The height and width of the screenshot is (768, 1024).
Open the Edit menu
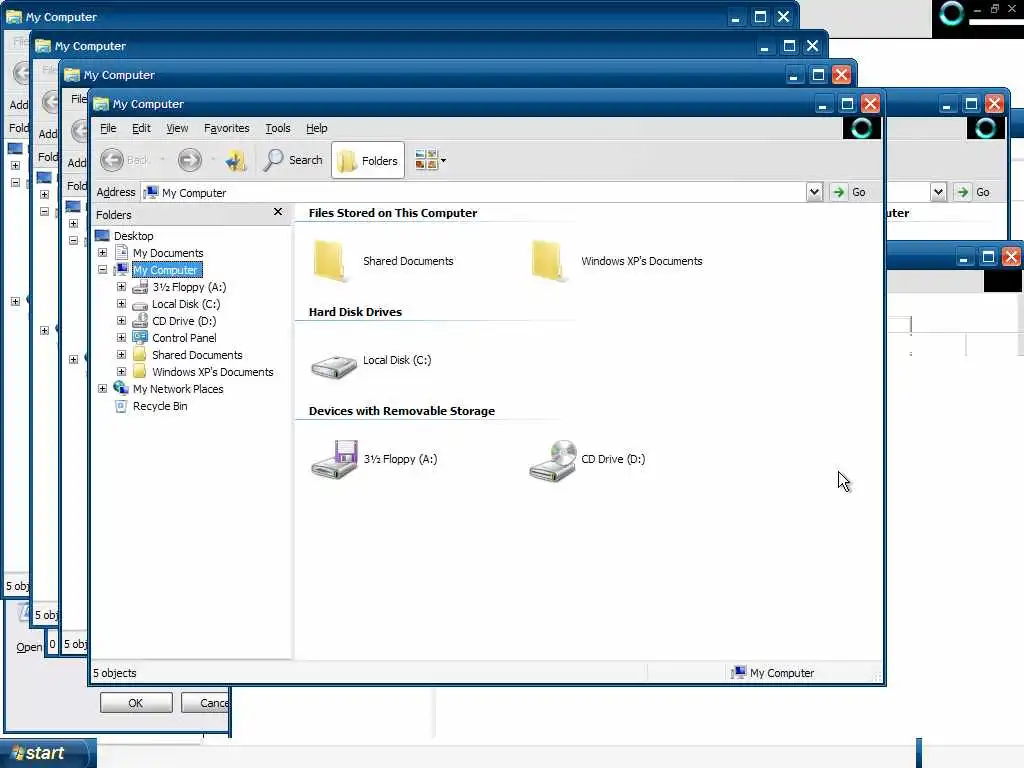pyautogui.click(x=141, y=128)
